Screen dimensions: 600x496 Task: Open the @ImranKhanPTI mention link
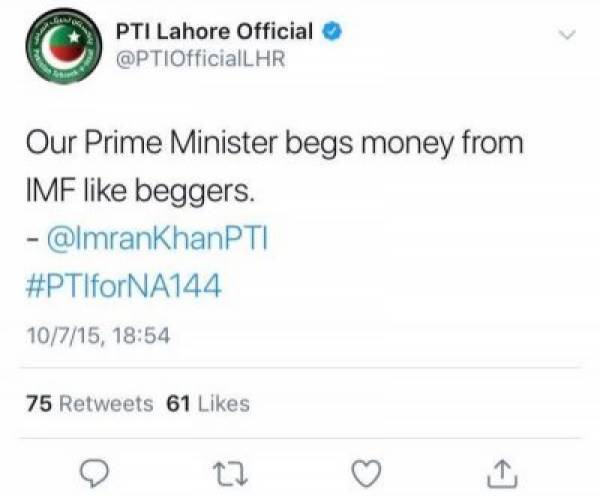[x=158, y=238]
